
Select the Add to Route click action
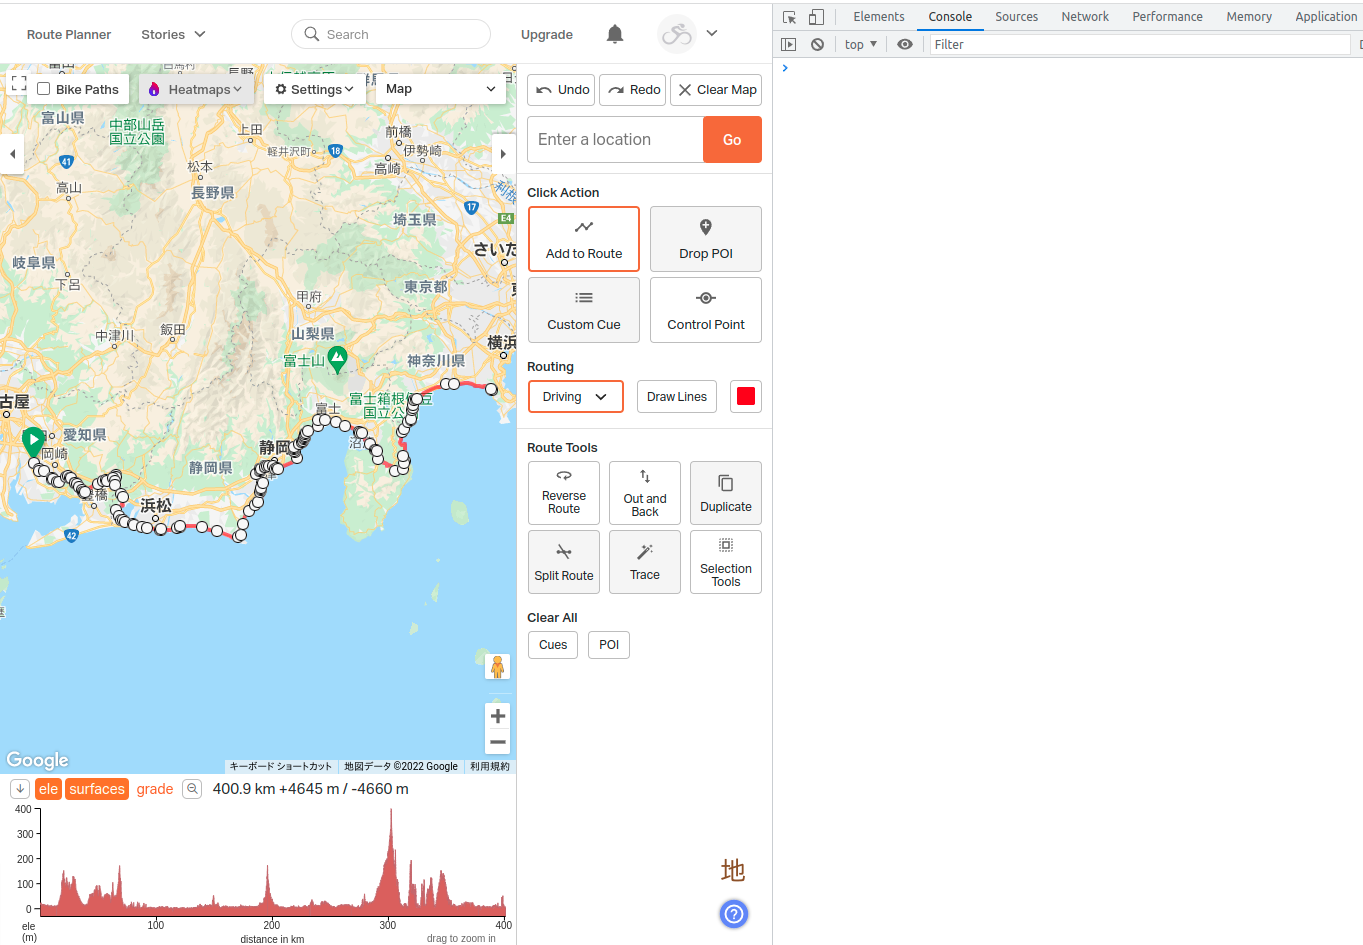[x=584, y=239]
